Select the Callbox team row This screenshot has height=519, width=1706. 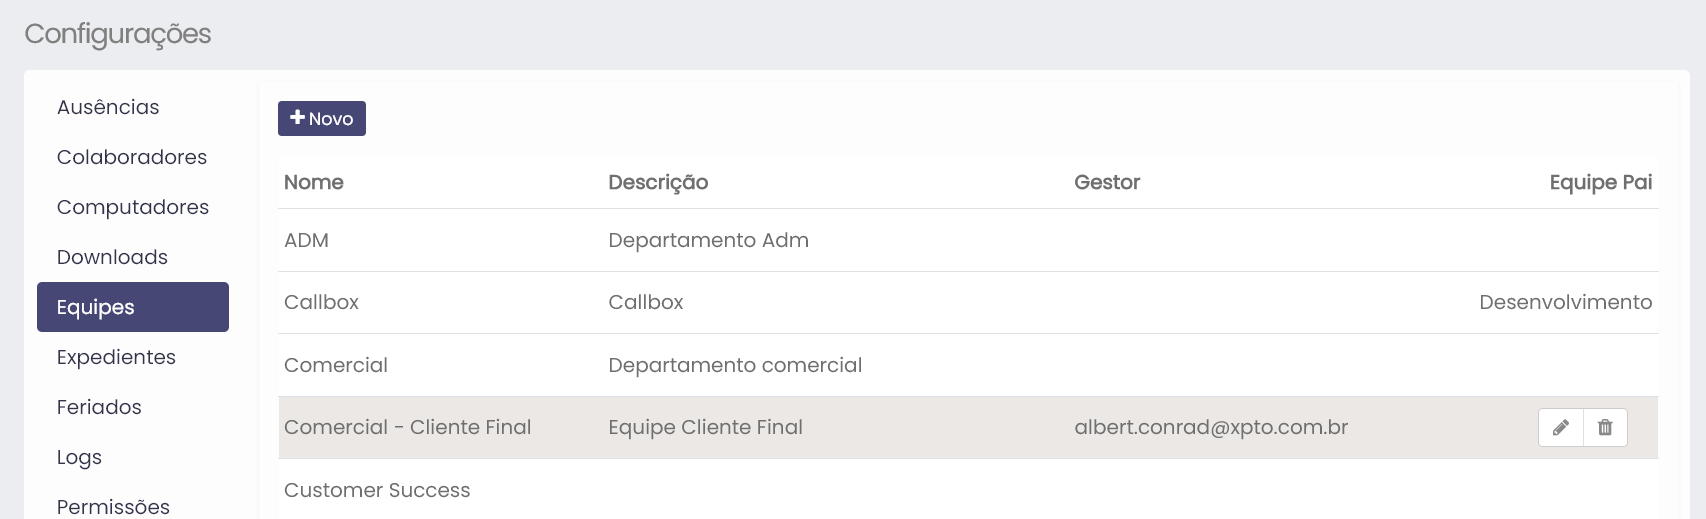(x=321, y=302)
